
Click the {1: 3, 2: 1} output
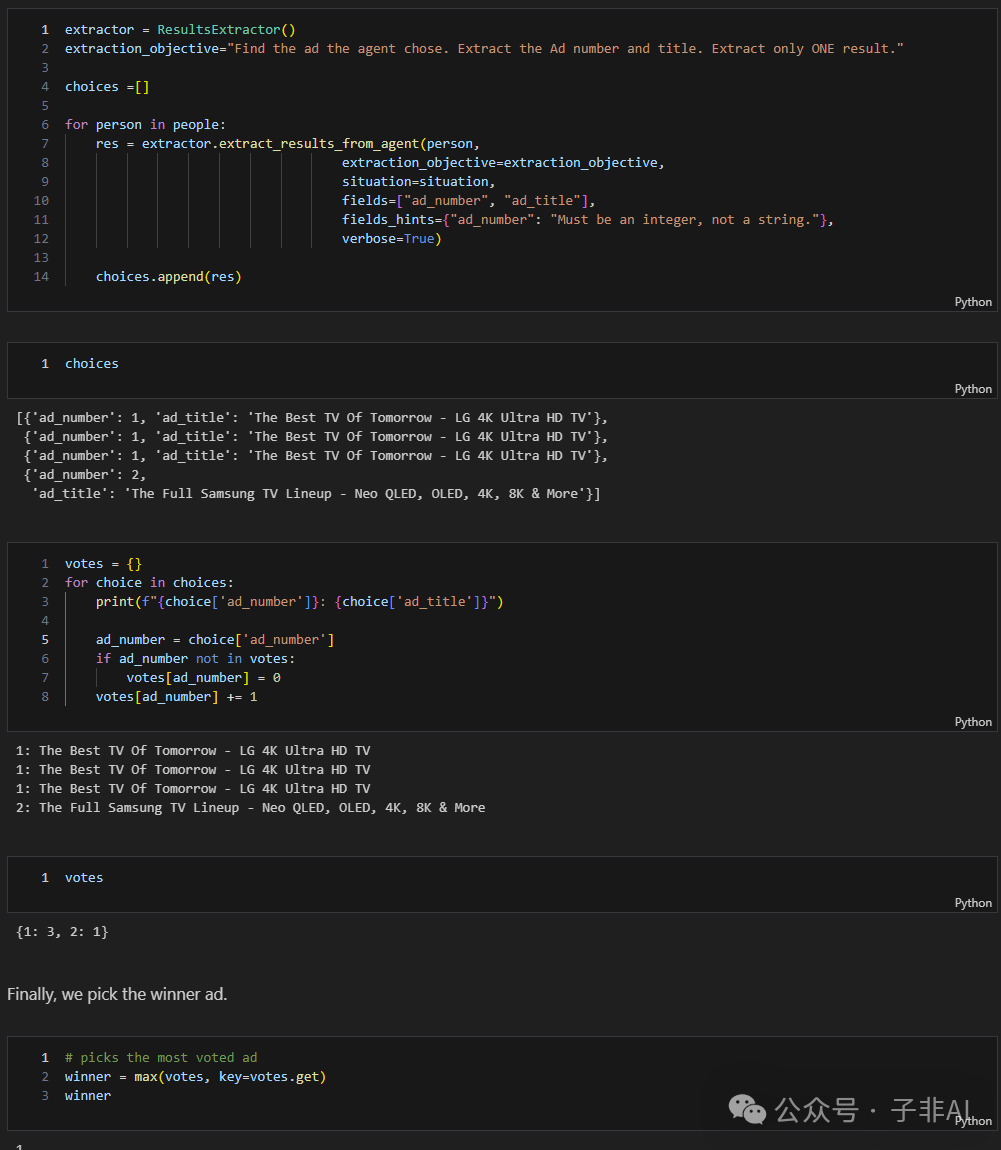coord(62,932)
